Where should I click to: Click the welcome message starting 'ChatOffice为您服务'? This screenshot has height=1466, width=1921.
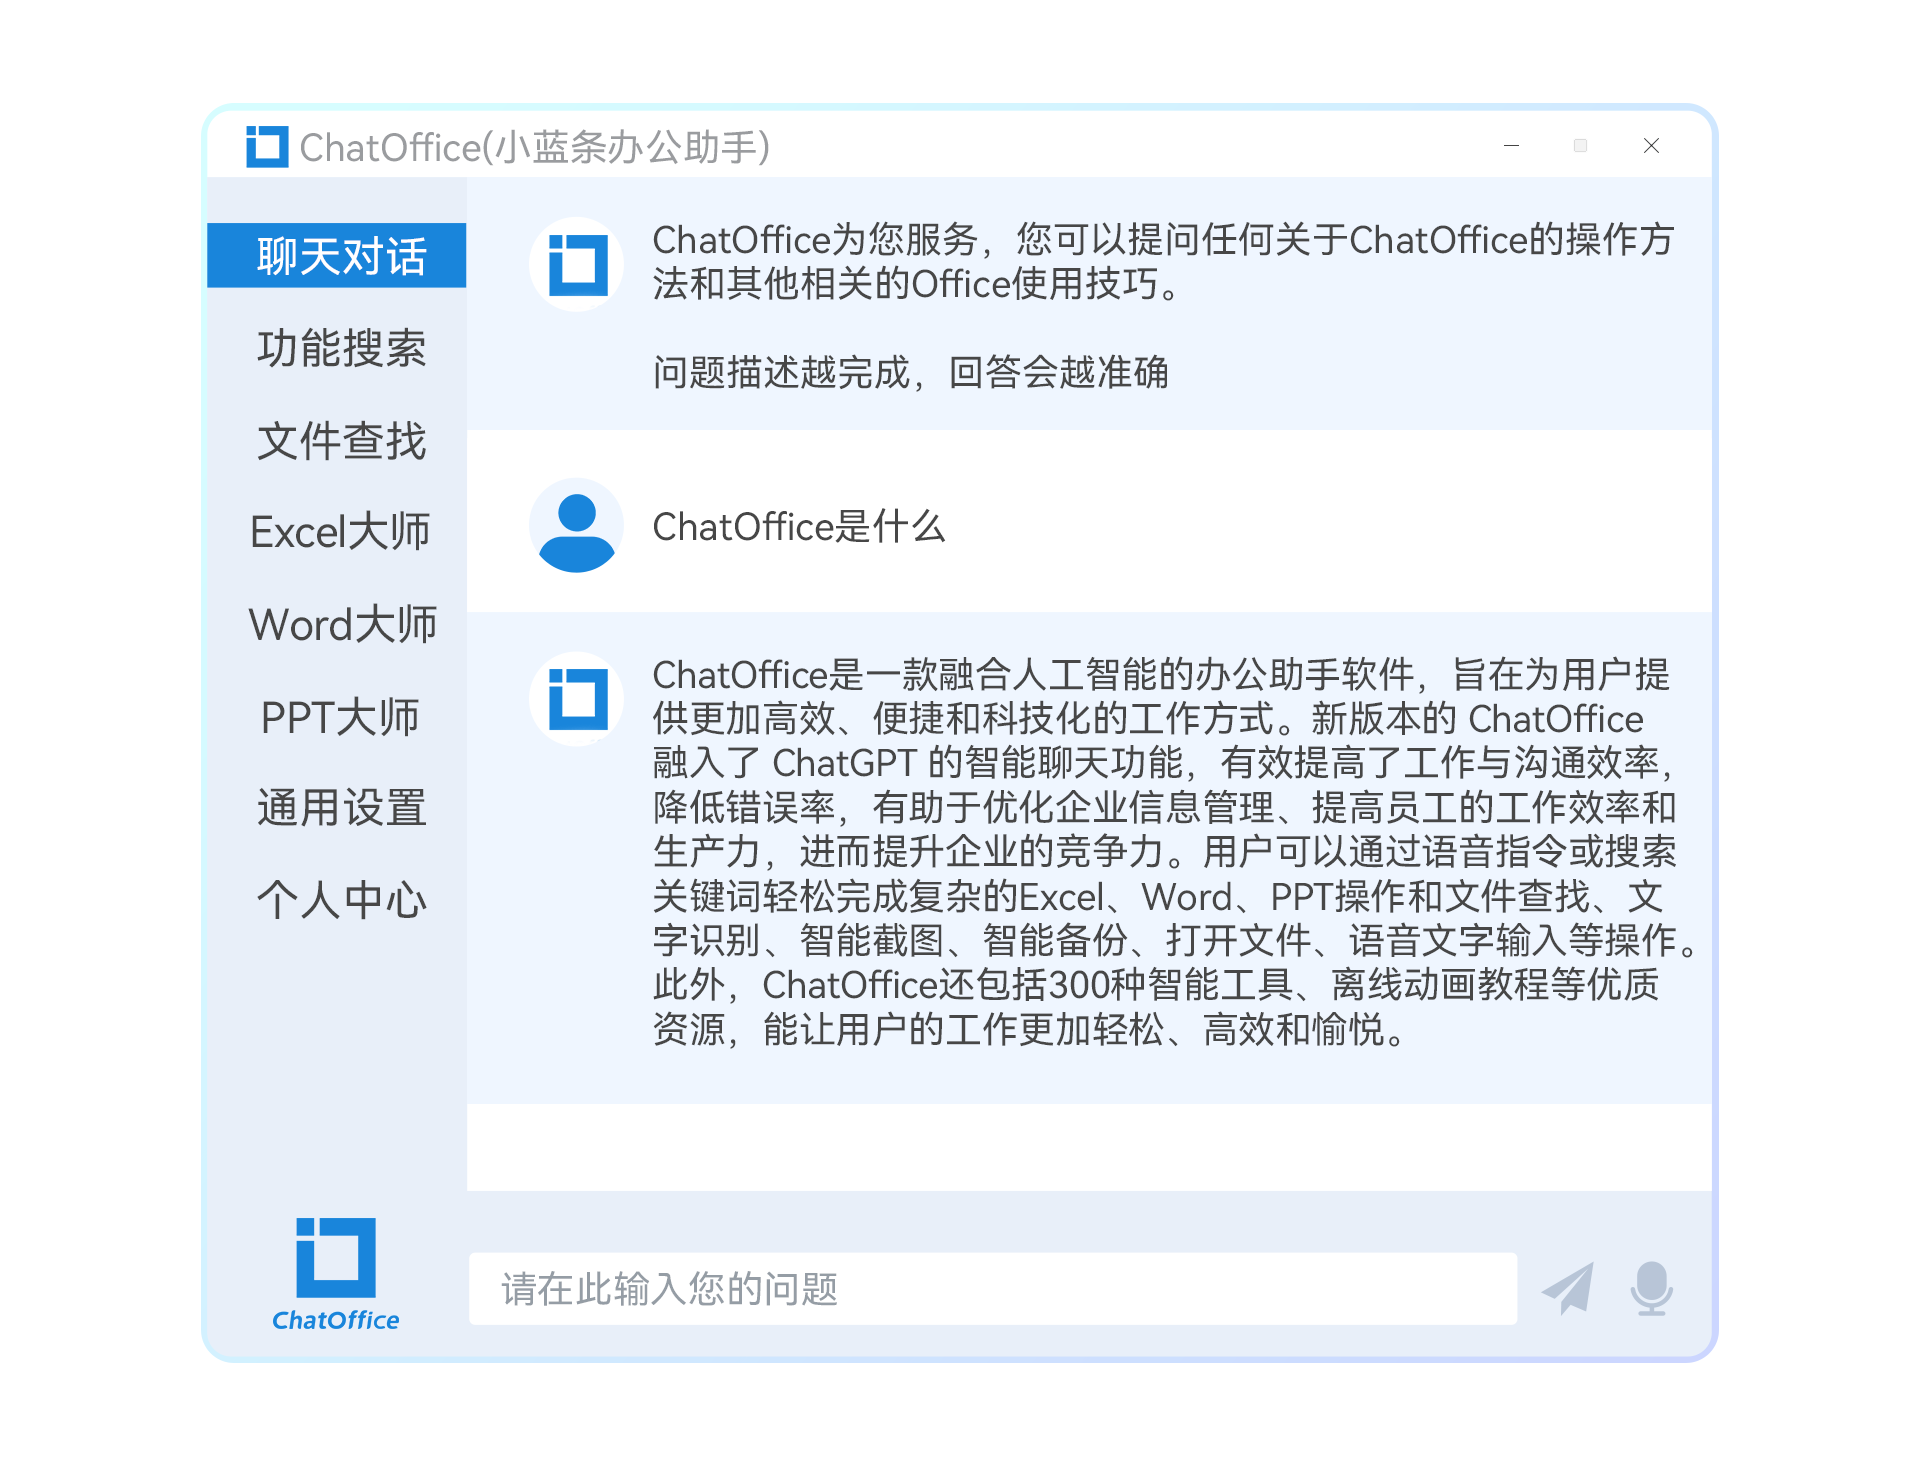pos(1163,262)
